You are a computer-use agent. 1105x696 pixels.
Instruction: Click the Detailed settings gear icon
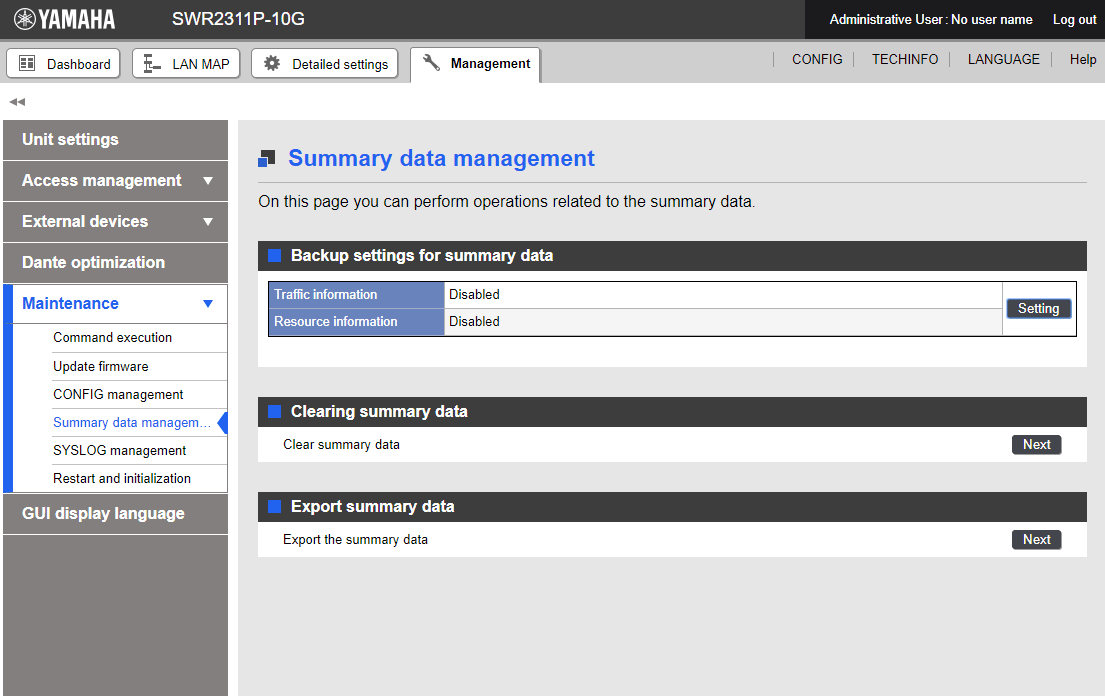point(272,64)
